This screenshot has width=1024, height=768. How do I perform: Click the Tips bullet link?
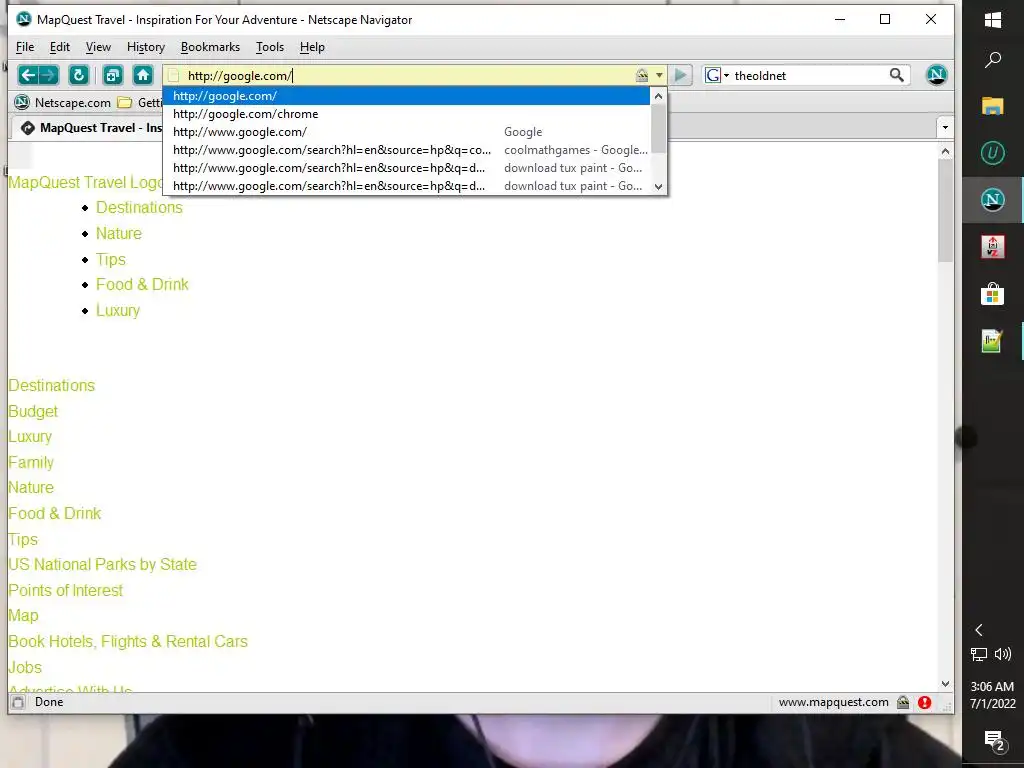pos(111,260)
